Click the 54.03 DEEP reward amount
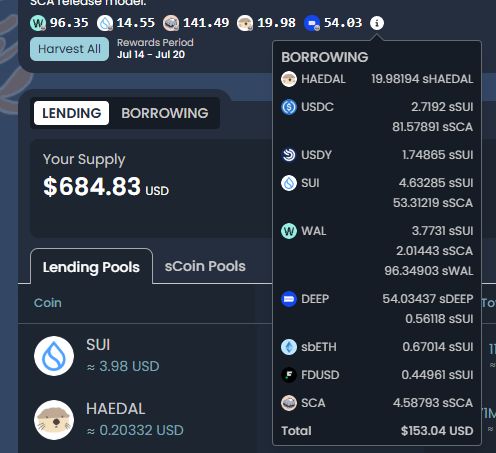This screenshot has width=496, height=453. coord(343,23)
